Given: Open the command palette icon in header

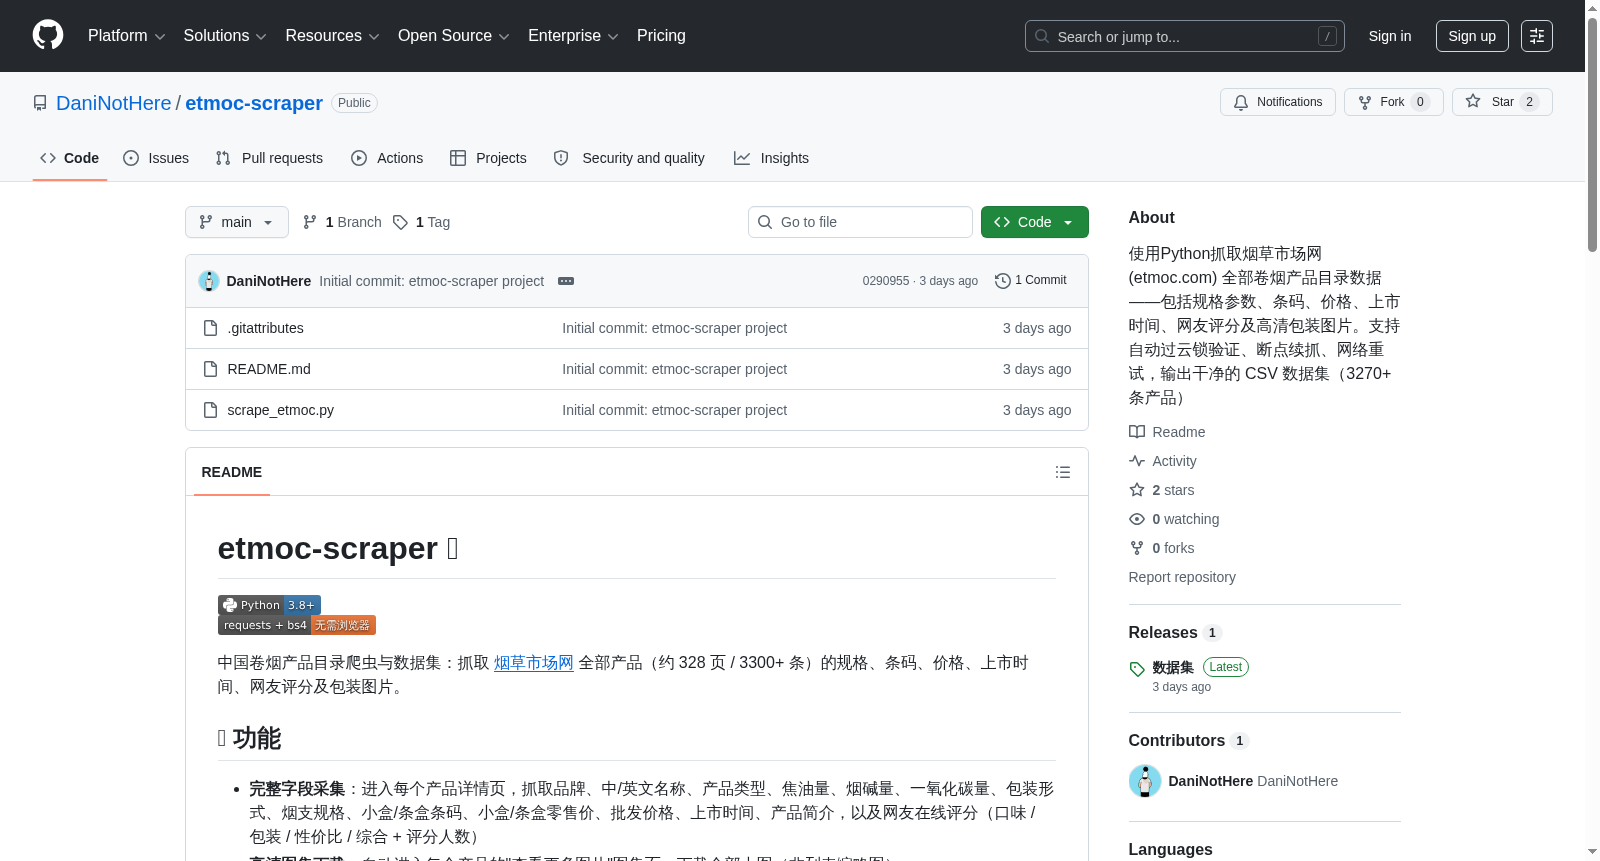Looking at the screenshot, I should (x=1537, y=36).
